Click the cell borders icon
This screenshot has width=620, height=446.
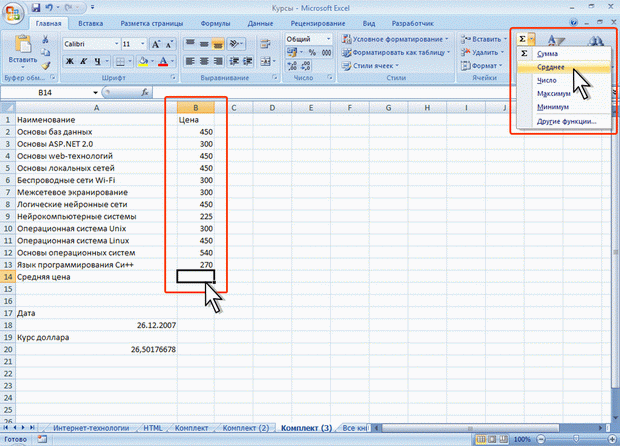point(121,61)
